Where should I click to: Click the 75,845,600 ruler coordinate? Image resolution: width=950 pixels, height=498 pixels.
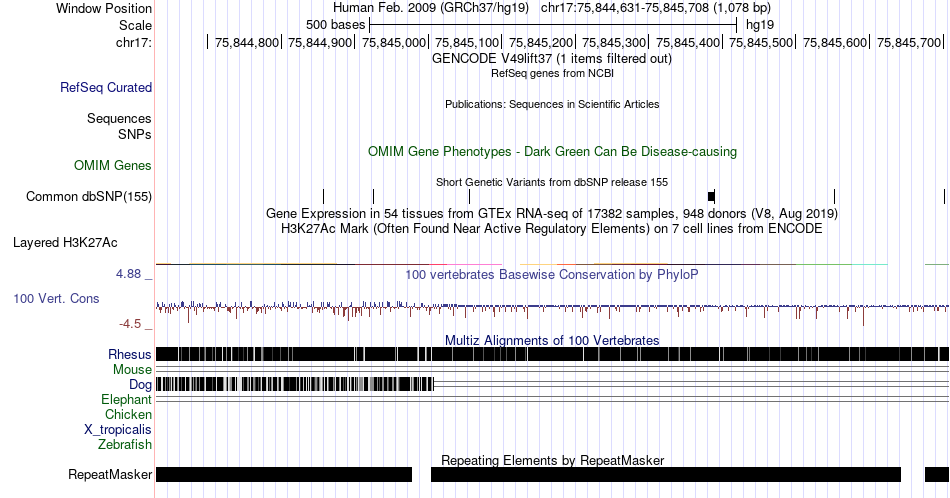coord(835,42)
